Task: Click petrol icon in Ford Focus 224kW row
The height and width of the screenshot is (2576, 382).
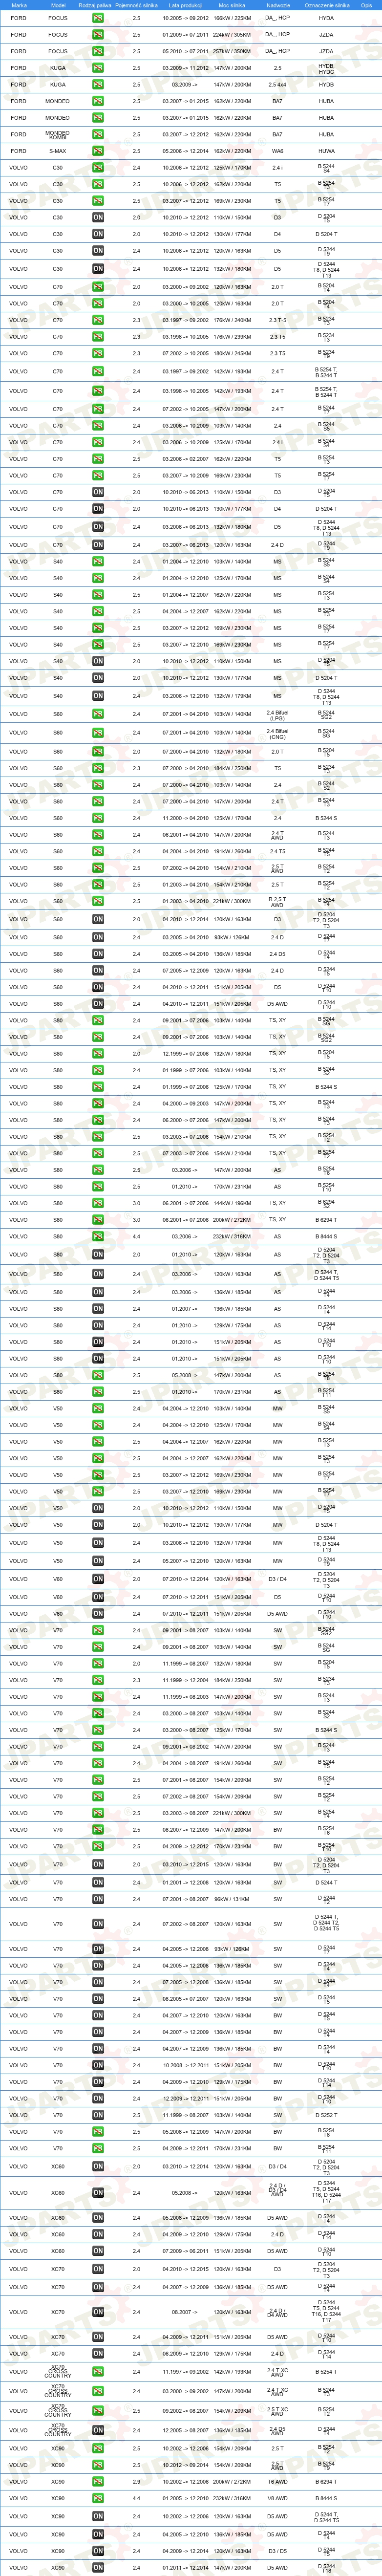Action: (x=98, y=35)
